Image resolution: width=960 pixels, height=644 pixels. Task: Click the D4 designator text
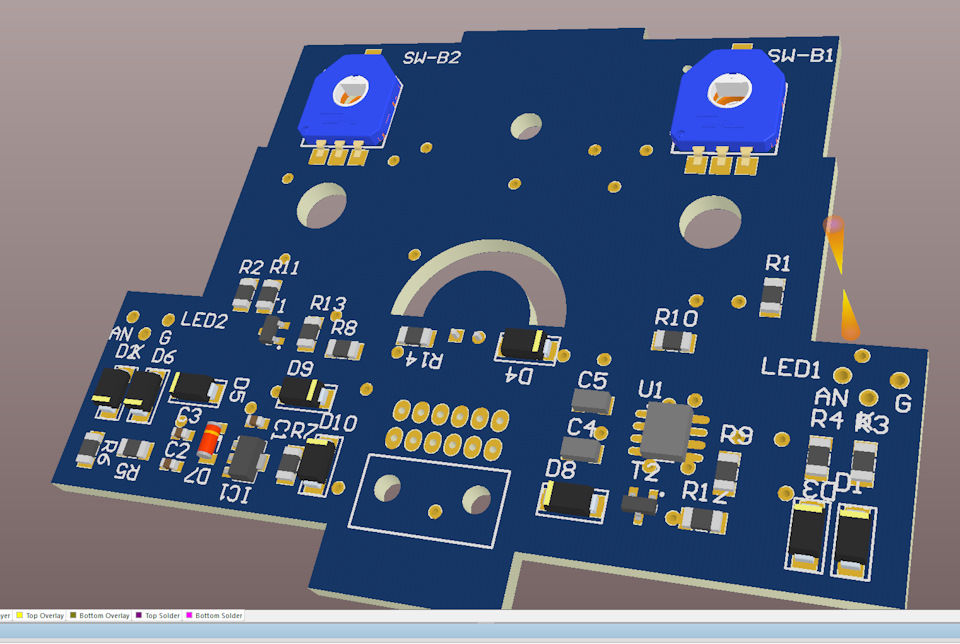pyautogui.click(x=519, y=376)
